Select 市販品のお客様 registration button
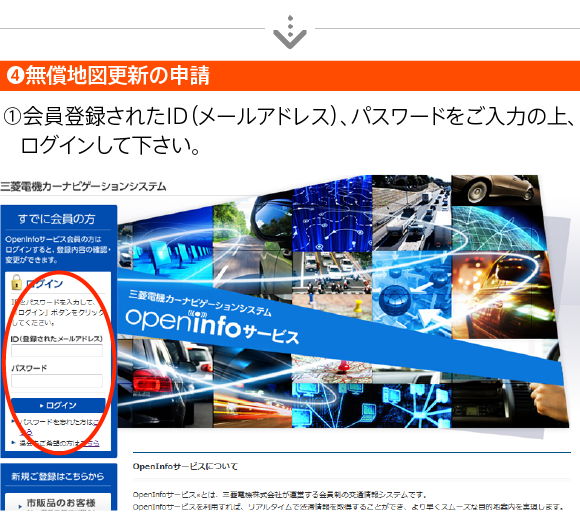The width and height of the screenshot is (580, 523). [x=58, y=502]
